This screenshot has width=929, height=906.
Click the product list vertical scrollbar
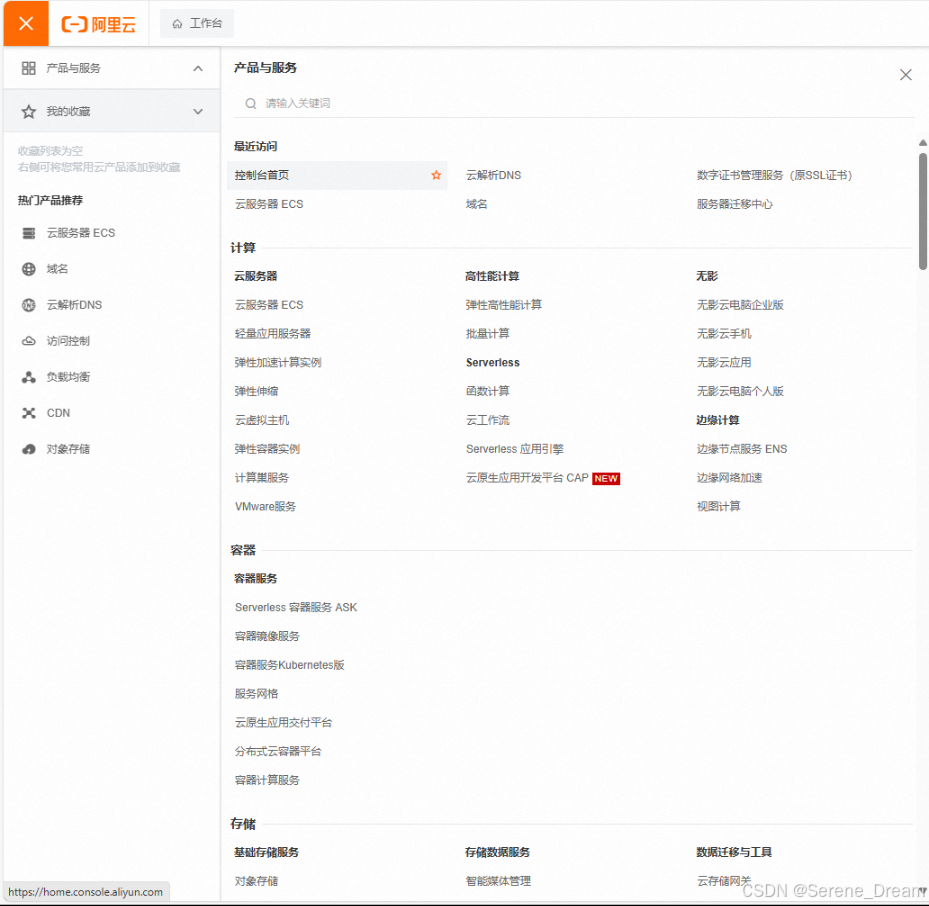[x=922, y=211]
